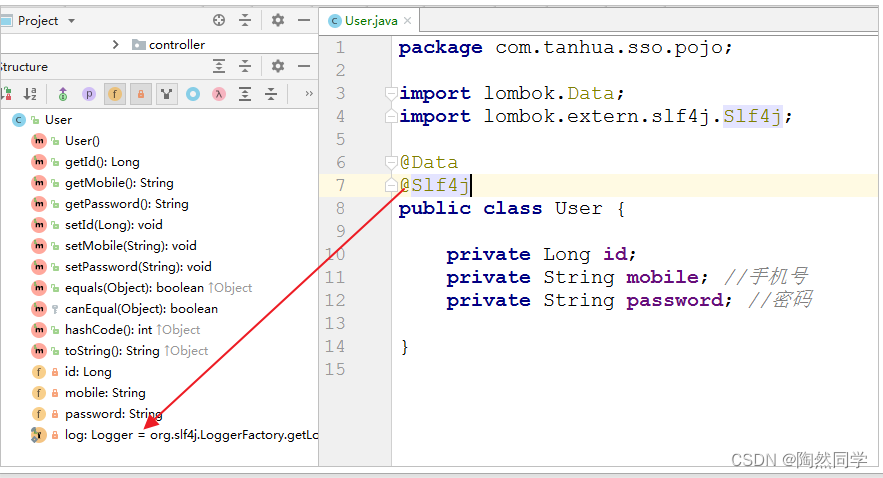Toggle Sort by Visibility in Structure toolbar

click(x=7, y=94)
